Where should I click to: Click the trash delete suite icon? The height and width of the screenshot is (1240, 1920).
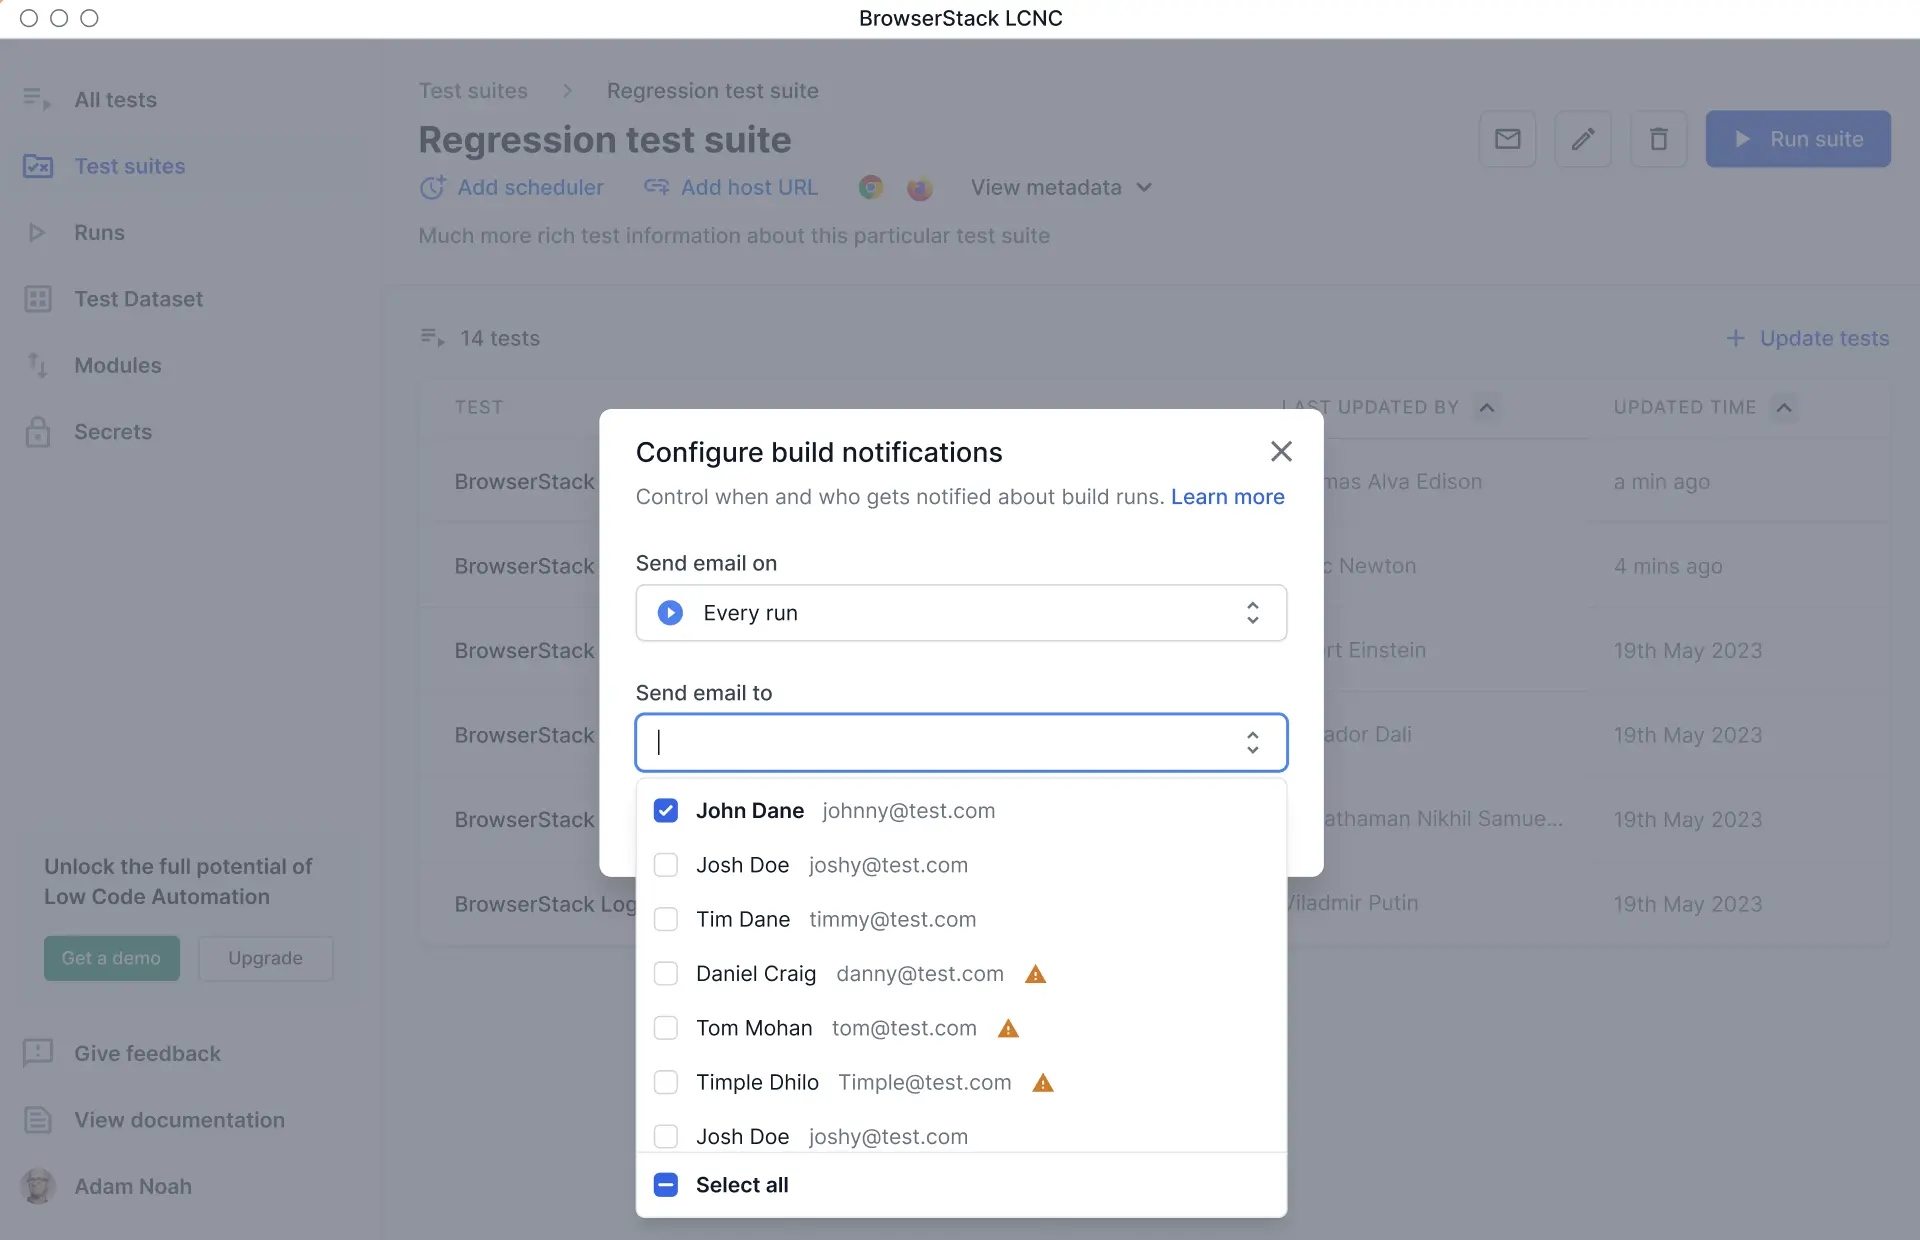point(1658,139)
